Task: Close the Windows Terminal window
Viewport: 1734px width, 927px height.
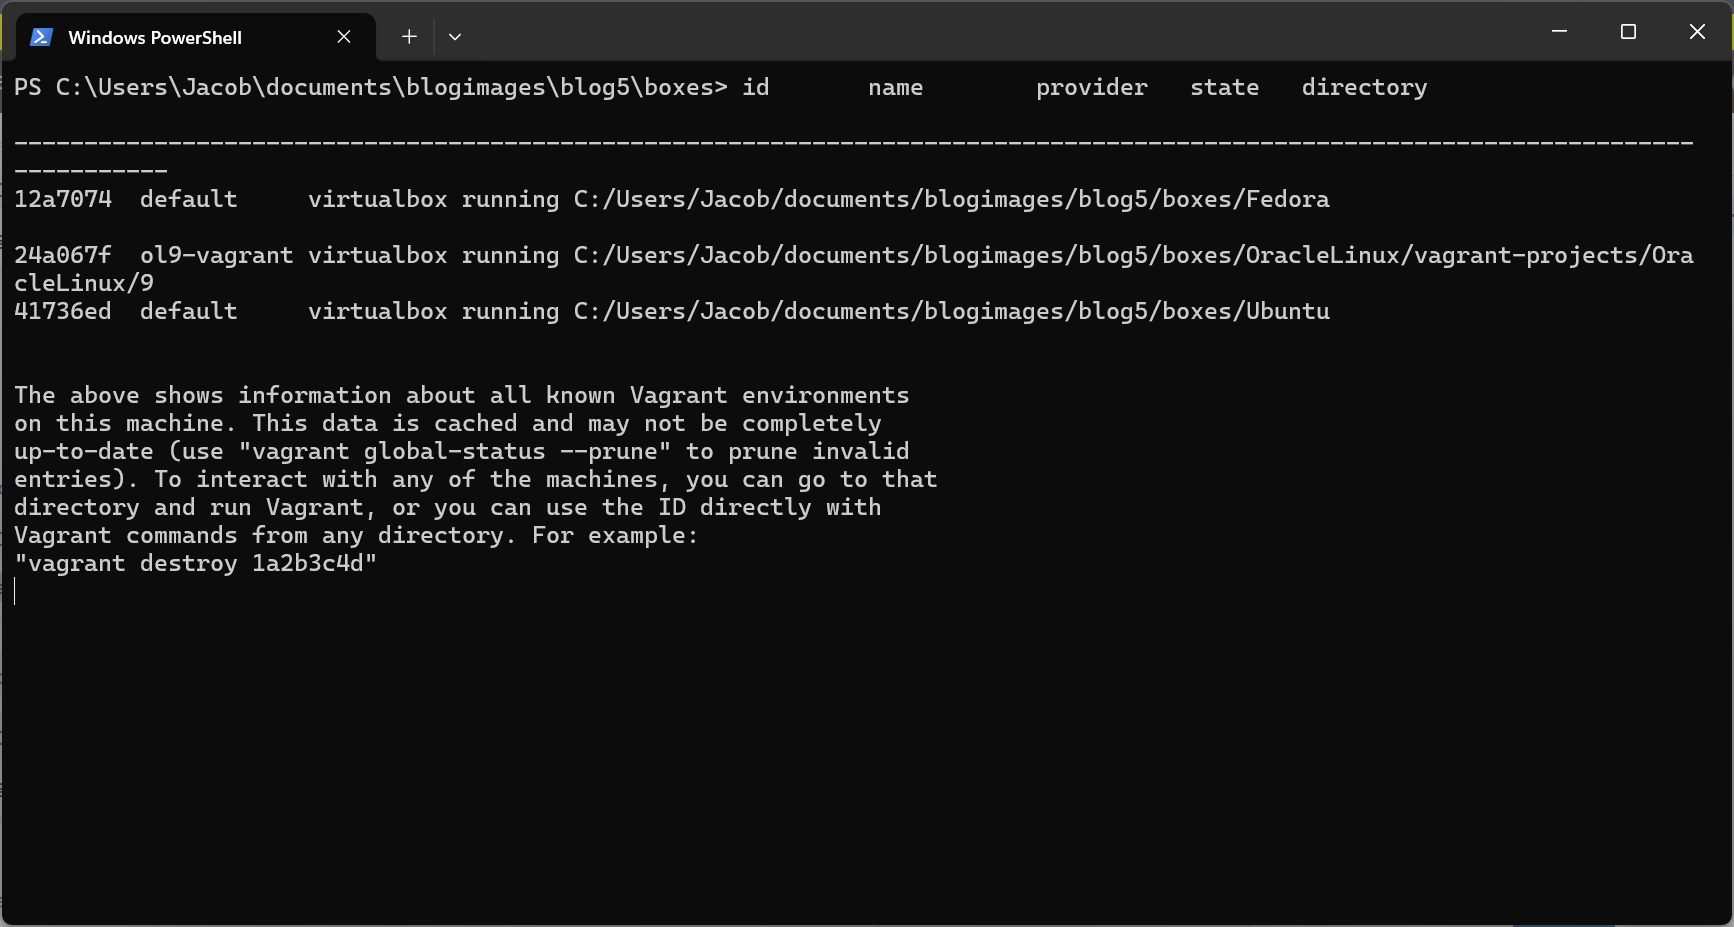Action: coord(1697,32)
